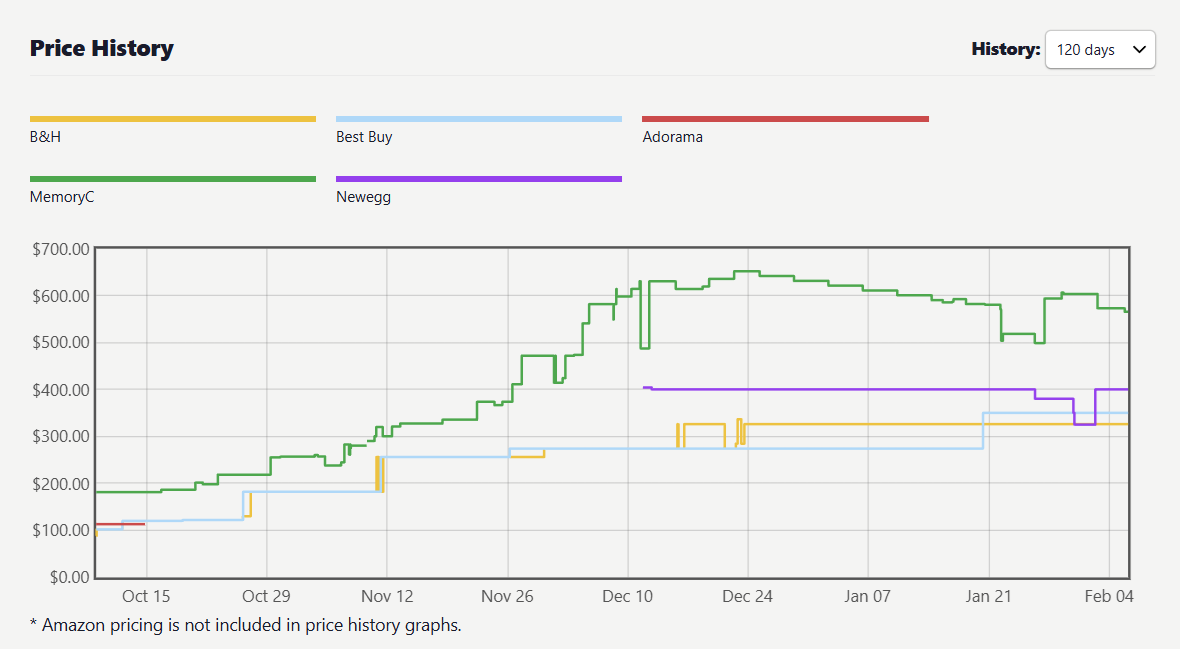
Task: Click the History: label text
Action: pyautogui.click(x=1005, y=49)
